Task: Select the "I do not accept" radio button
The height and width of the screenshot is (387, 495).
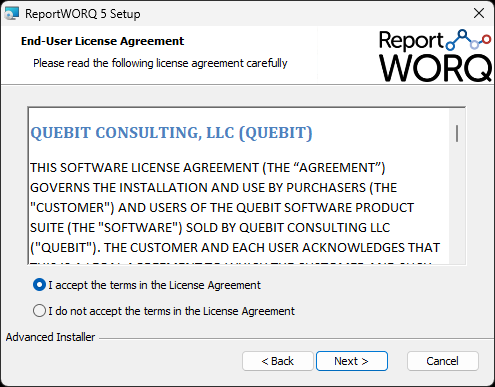Action: [39, 311]
